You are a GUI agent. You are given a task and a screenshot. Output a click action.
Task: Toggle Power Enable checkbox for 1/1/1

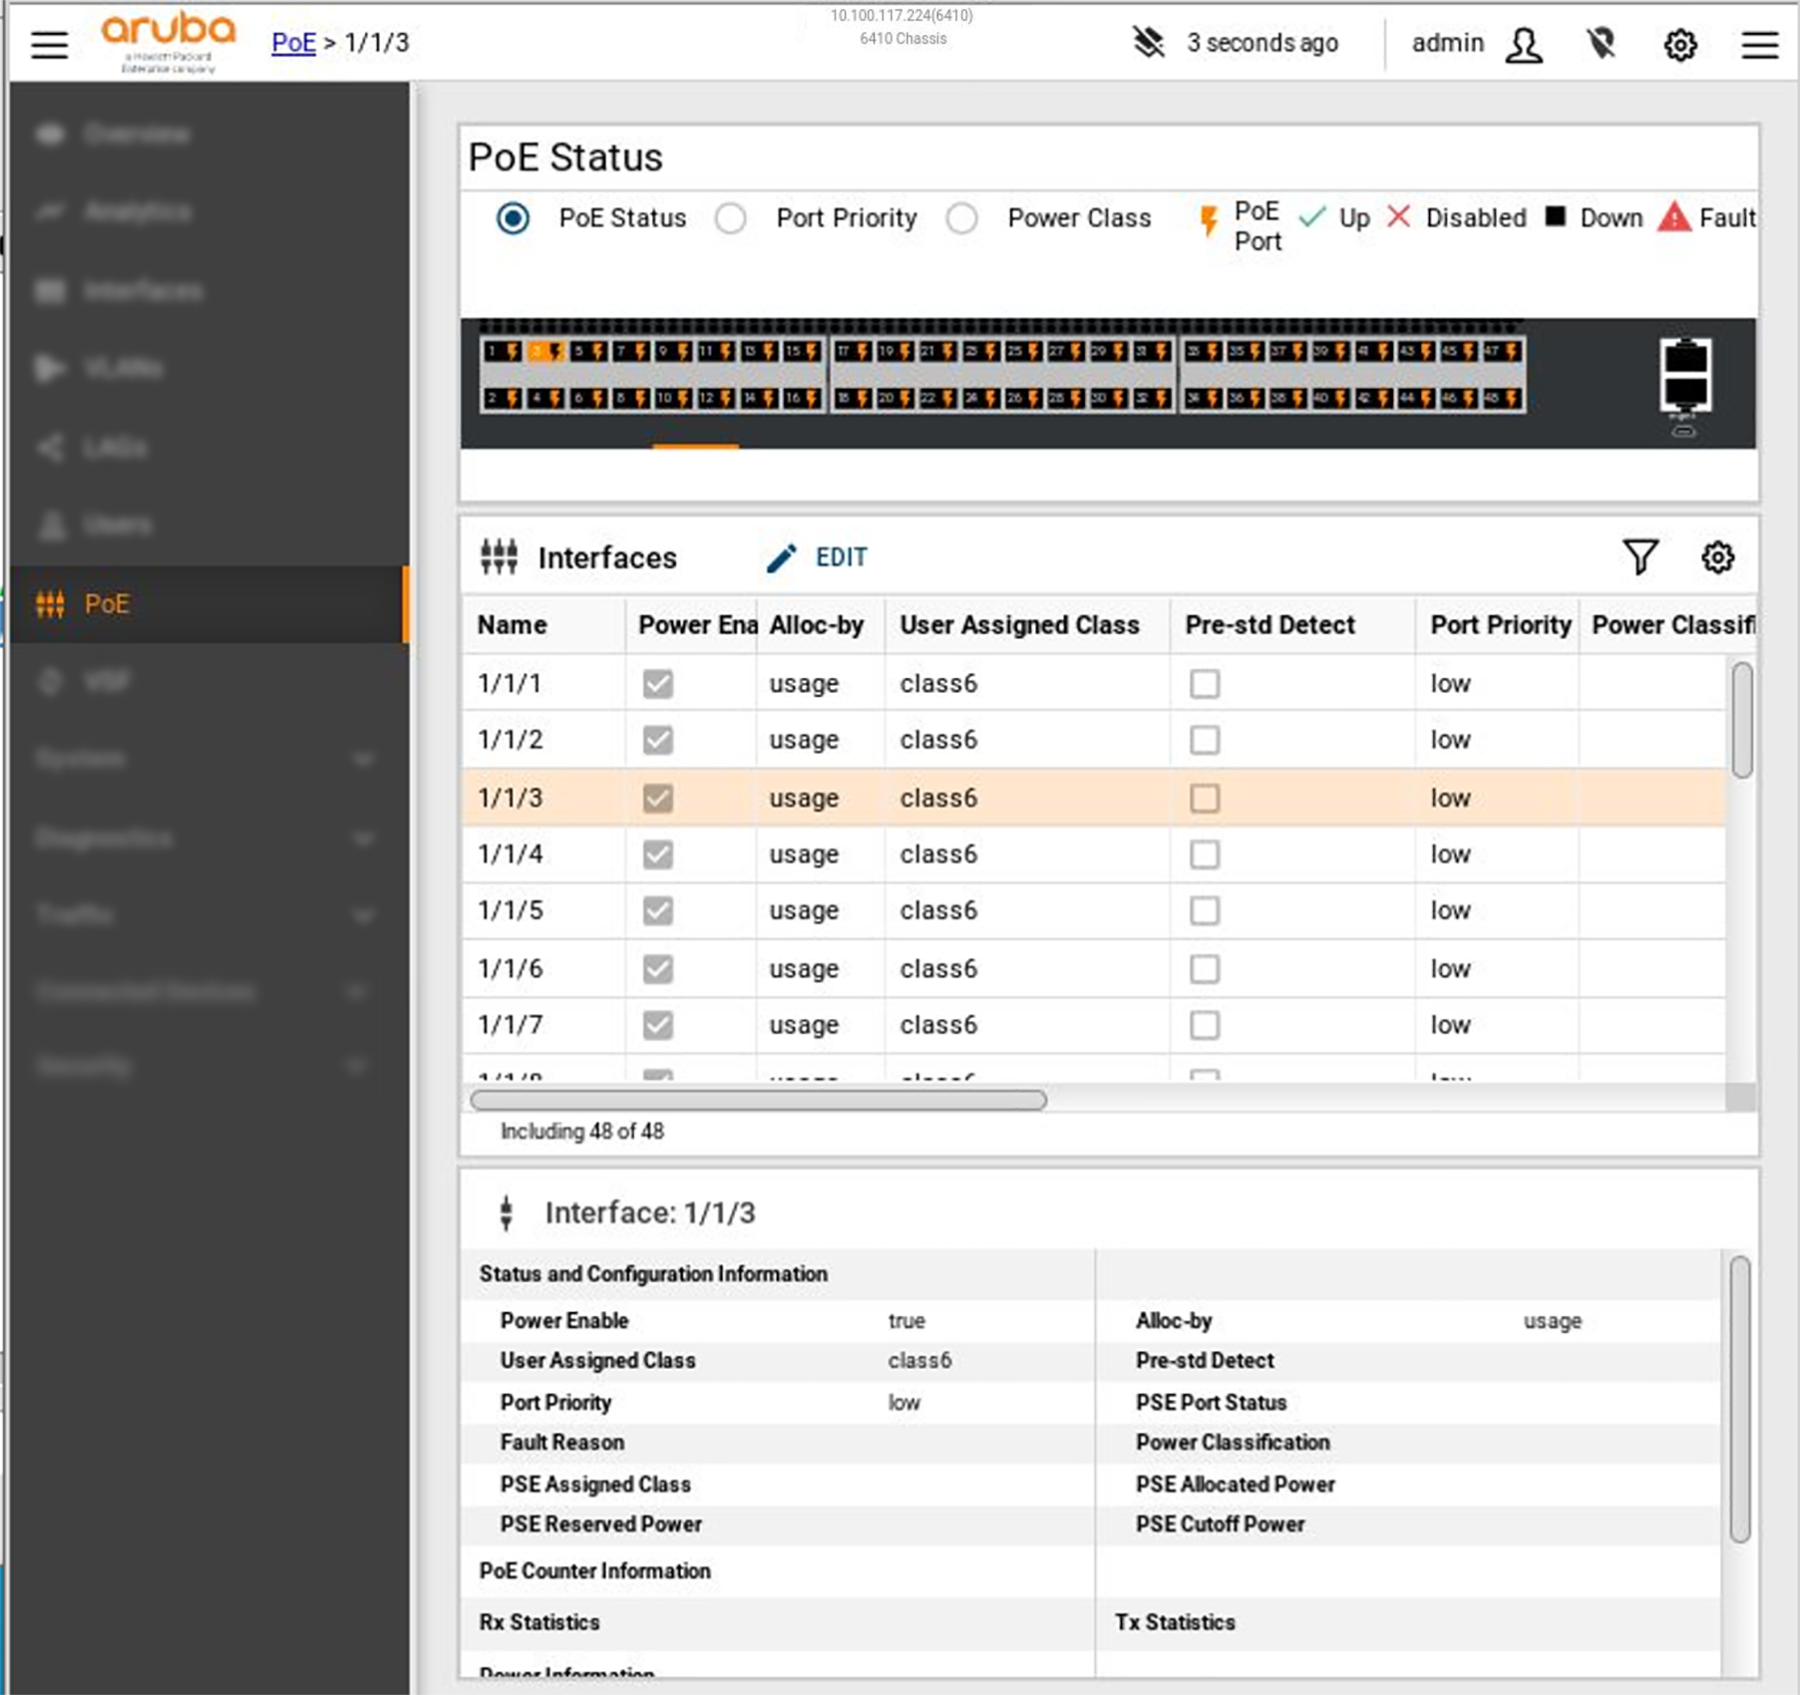(658, 684)
